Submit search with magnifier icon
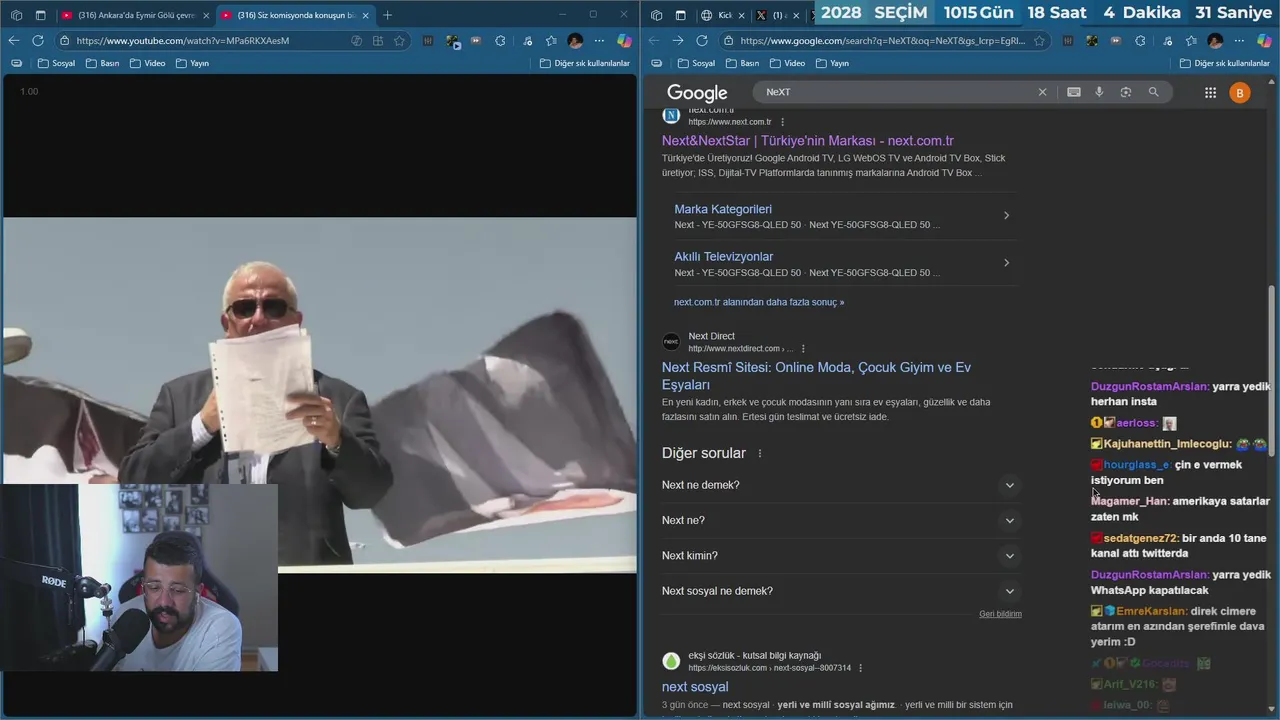Viewport: 1280px width, 720px height. tap(1153, 92)
